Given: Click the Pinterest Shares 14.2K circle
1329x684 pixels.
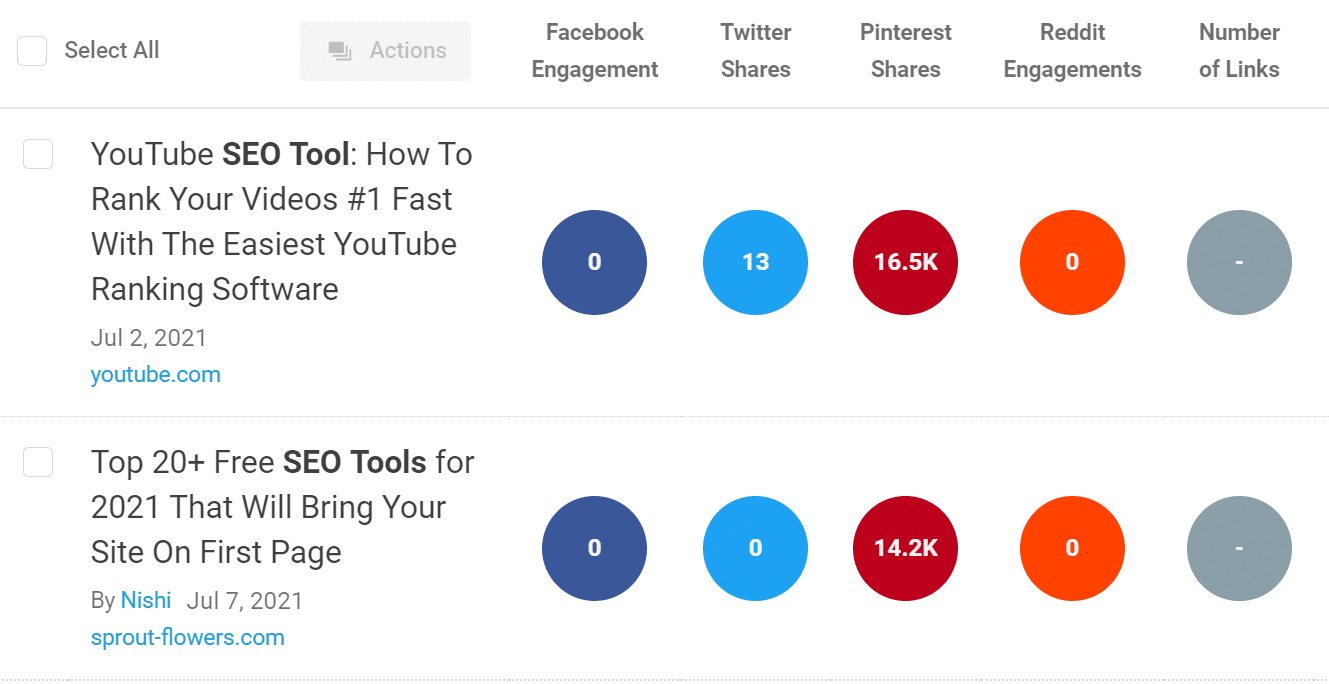Looking at the screenshot, I should [x=905, y=548].
